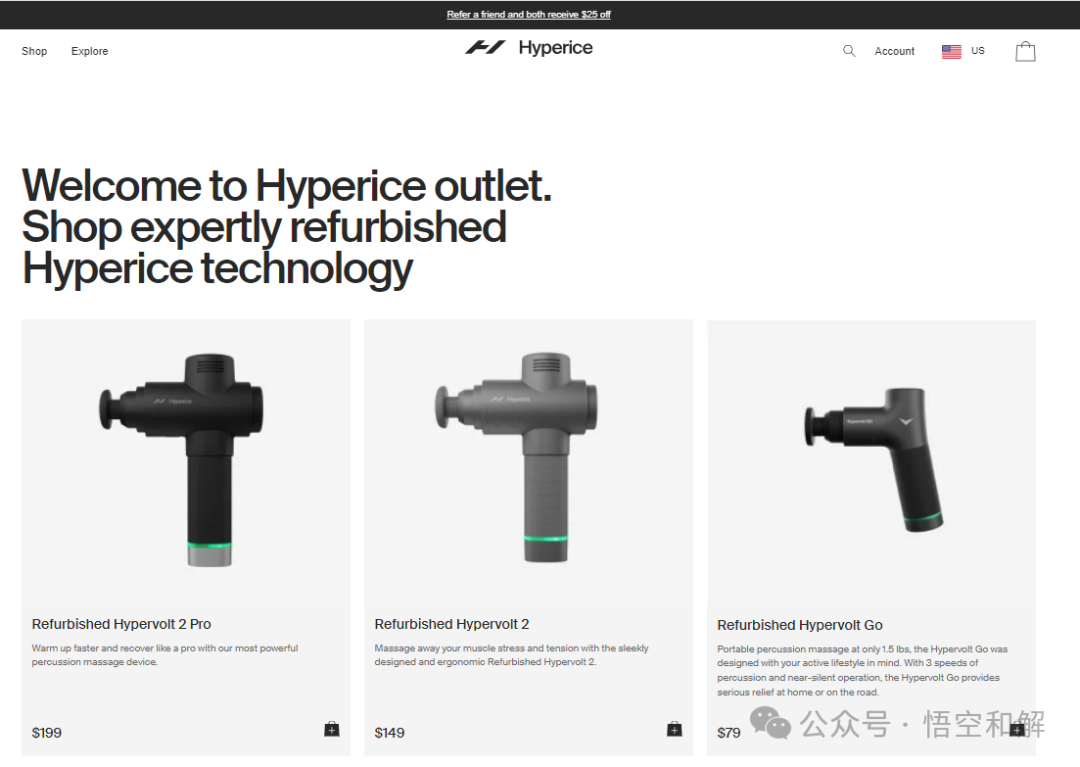Click the $199 price
Screen dimensions: 1080x767
47,733
